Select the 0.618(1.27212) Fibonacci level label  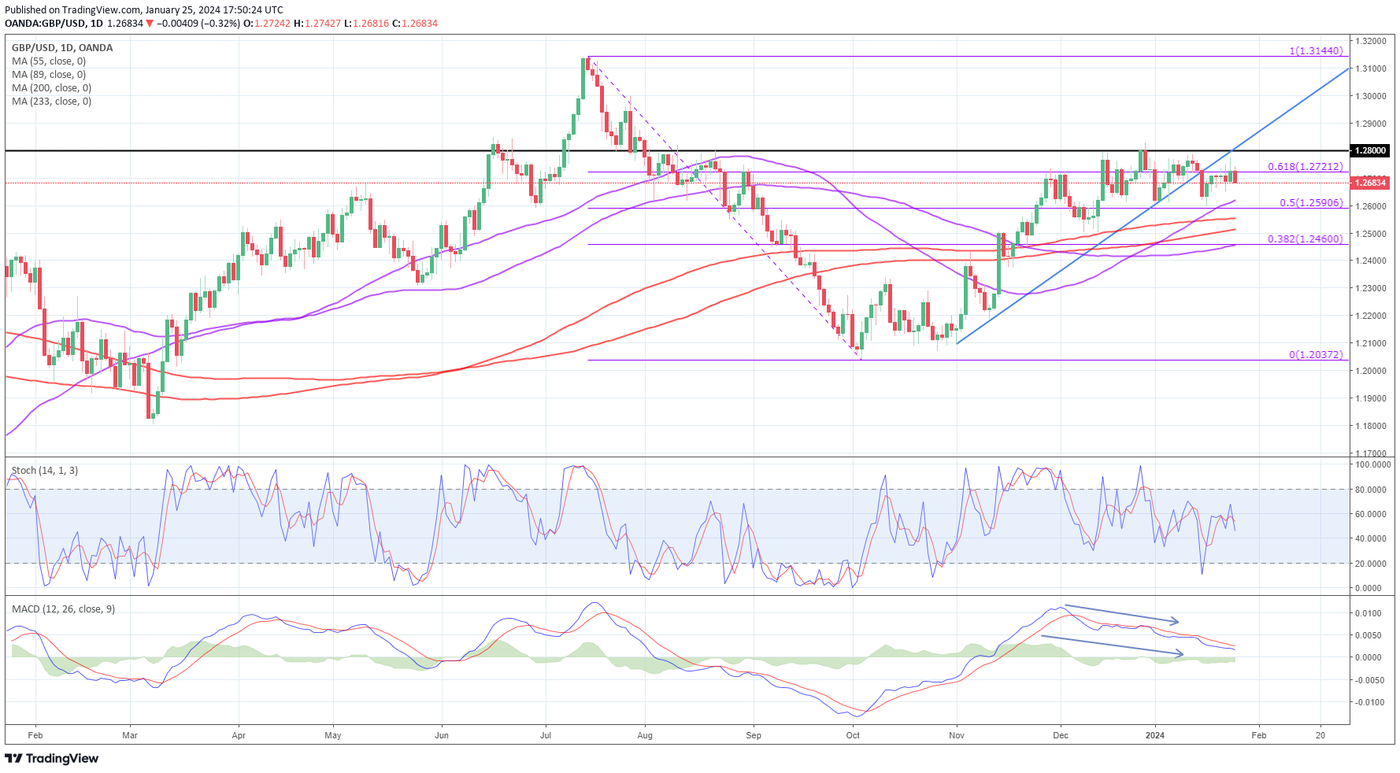tap(1306, 166)
